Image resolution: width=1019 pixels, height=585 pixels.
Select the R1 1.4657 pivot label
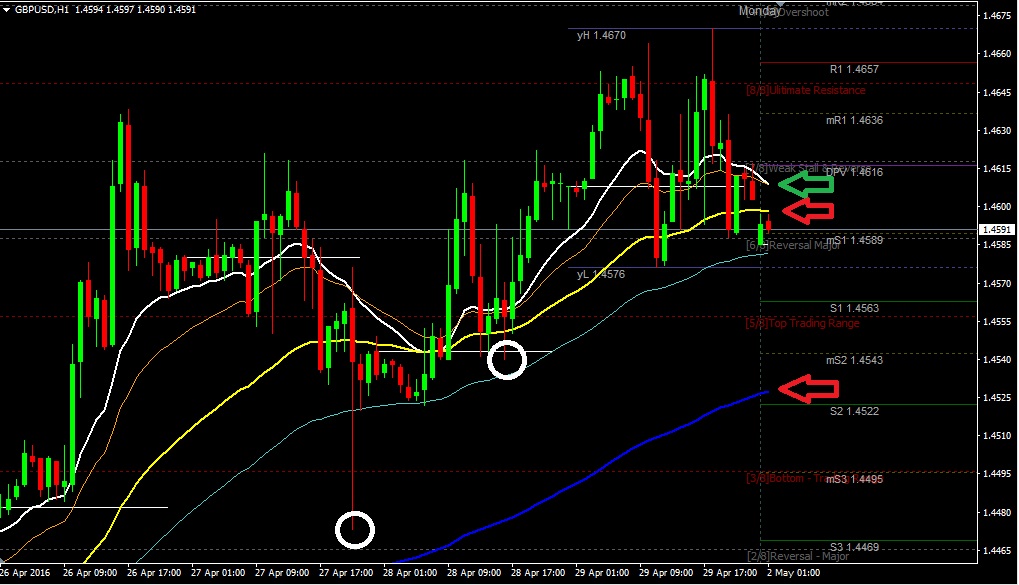click(854, 69)
